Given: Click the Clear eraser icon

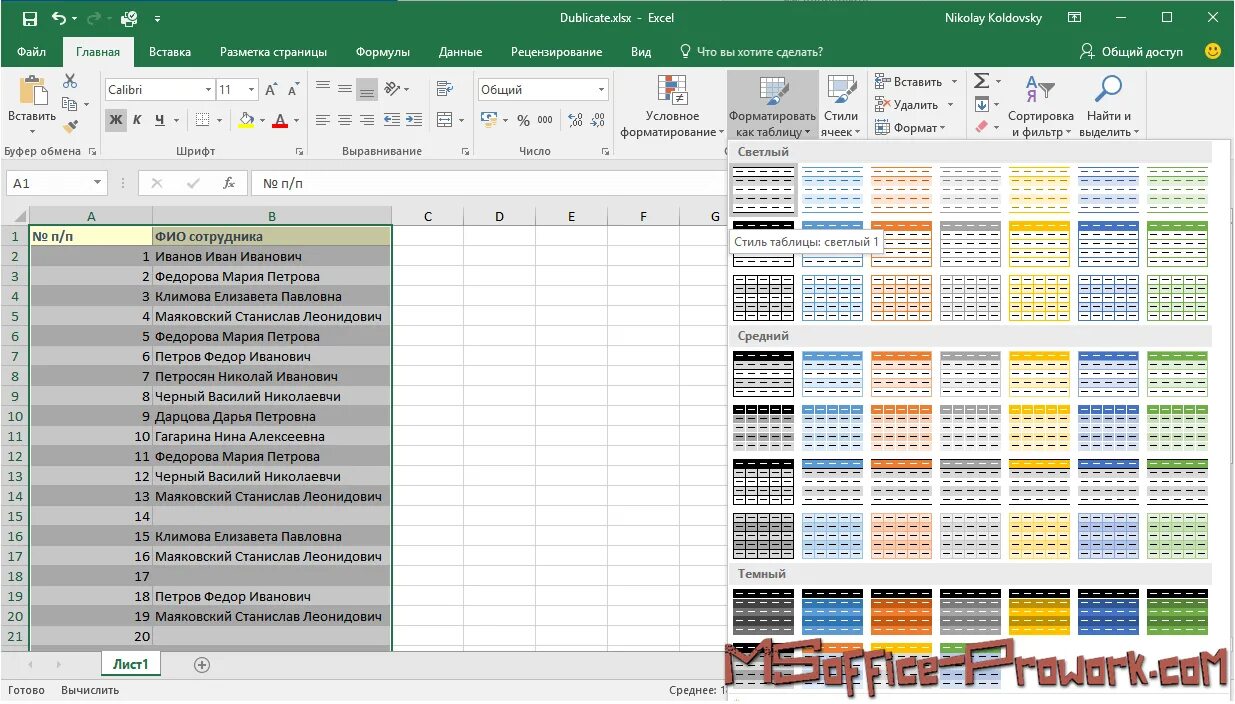Looking at the screenshot, I should click(981, 127).
